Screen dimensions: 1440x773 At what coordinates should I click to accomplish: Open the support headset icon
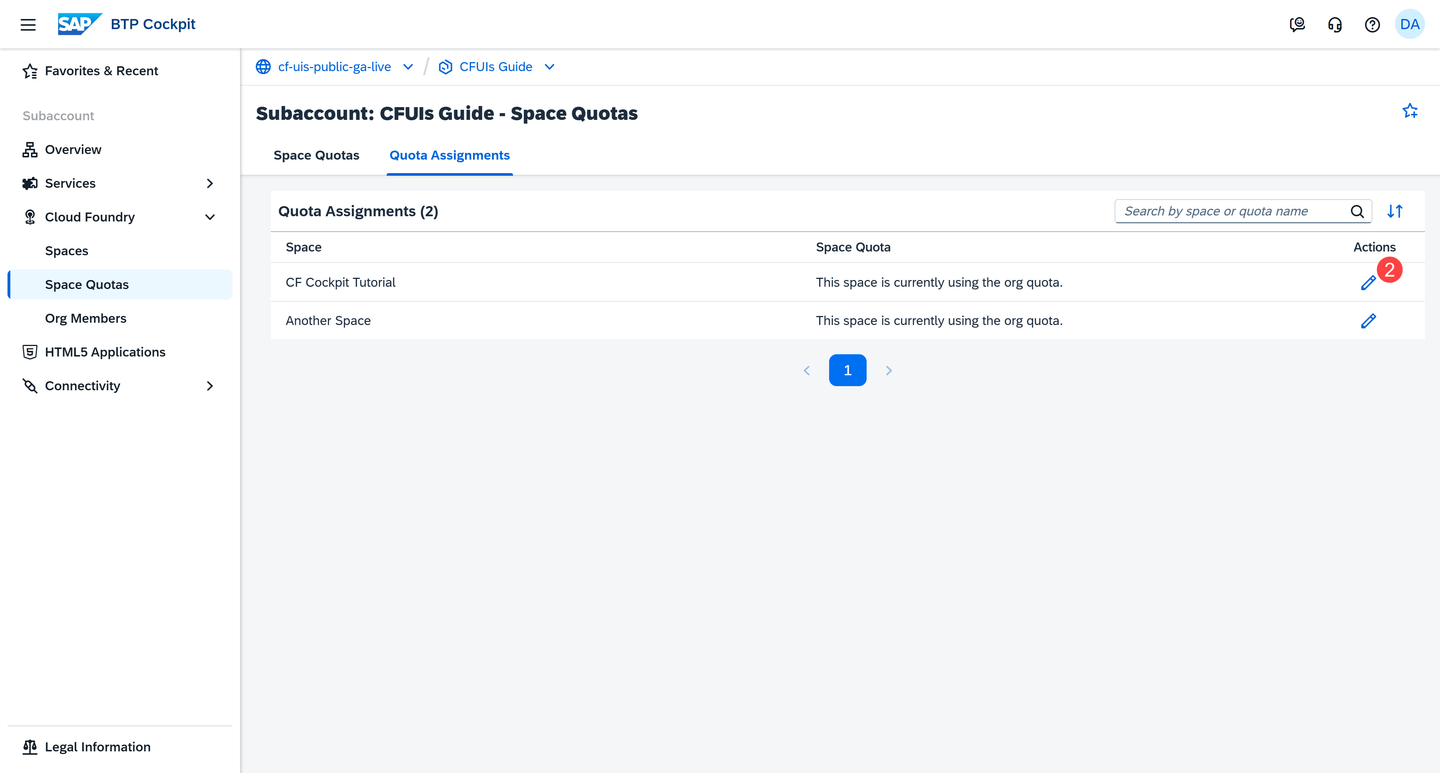point(1335,25)
